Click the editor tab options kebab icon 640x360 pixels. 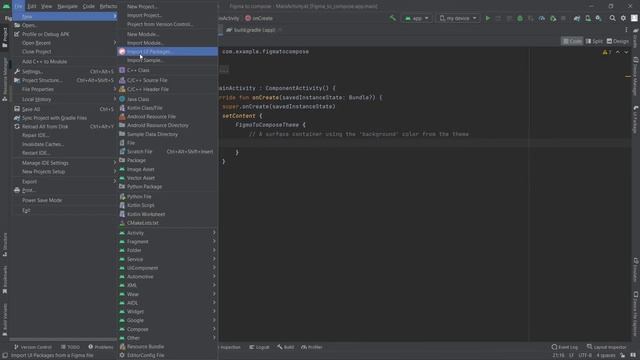[626, 30]
